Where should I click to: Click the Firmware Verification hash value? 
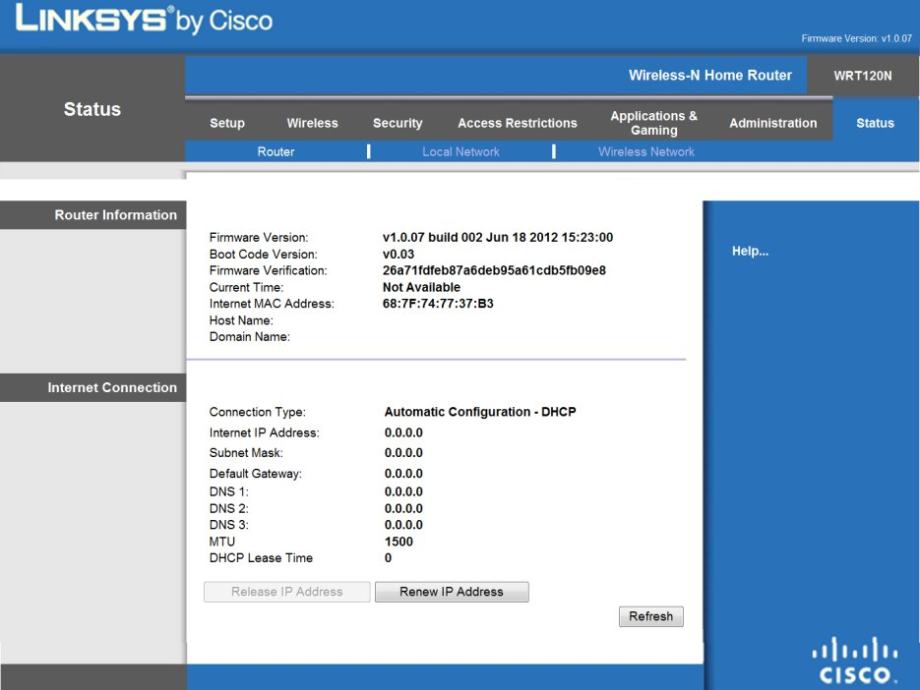pyautogui.click(x=494, y=270)
